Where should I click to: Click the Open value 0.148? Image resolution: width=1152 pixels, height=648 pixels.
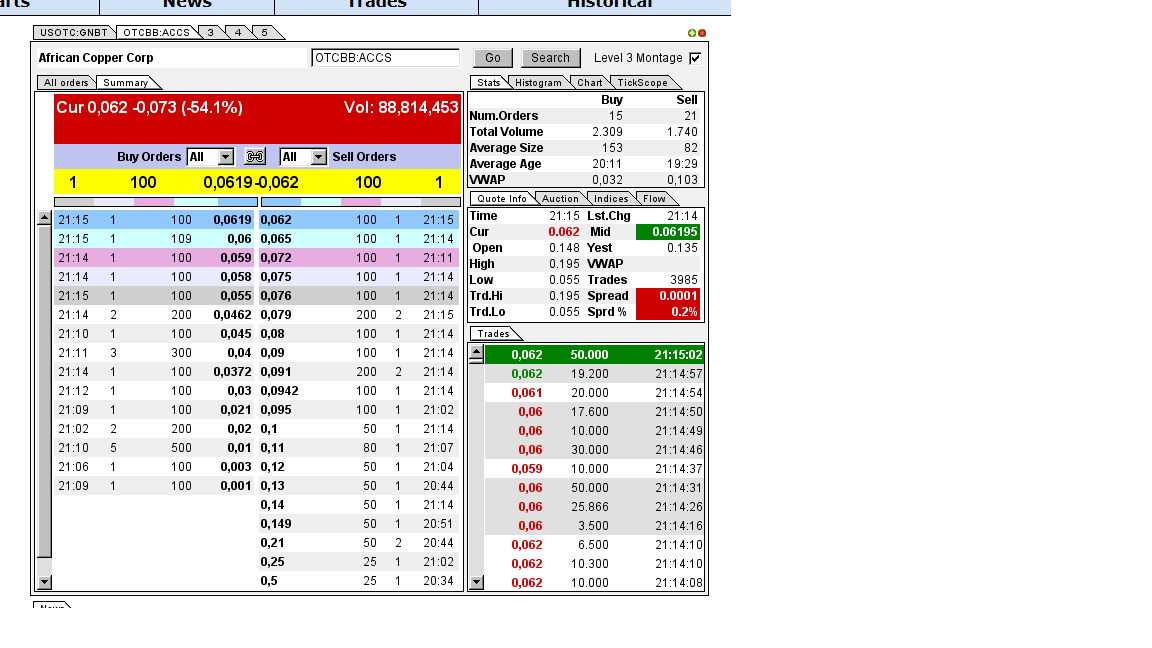pos(564,248)
